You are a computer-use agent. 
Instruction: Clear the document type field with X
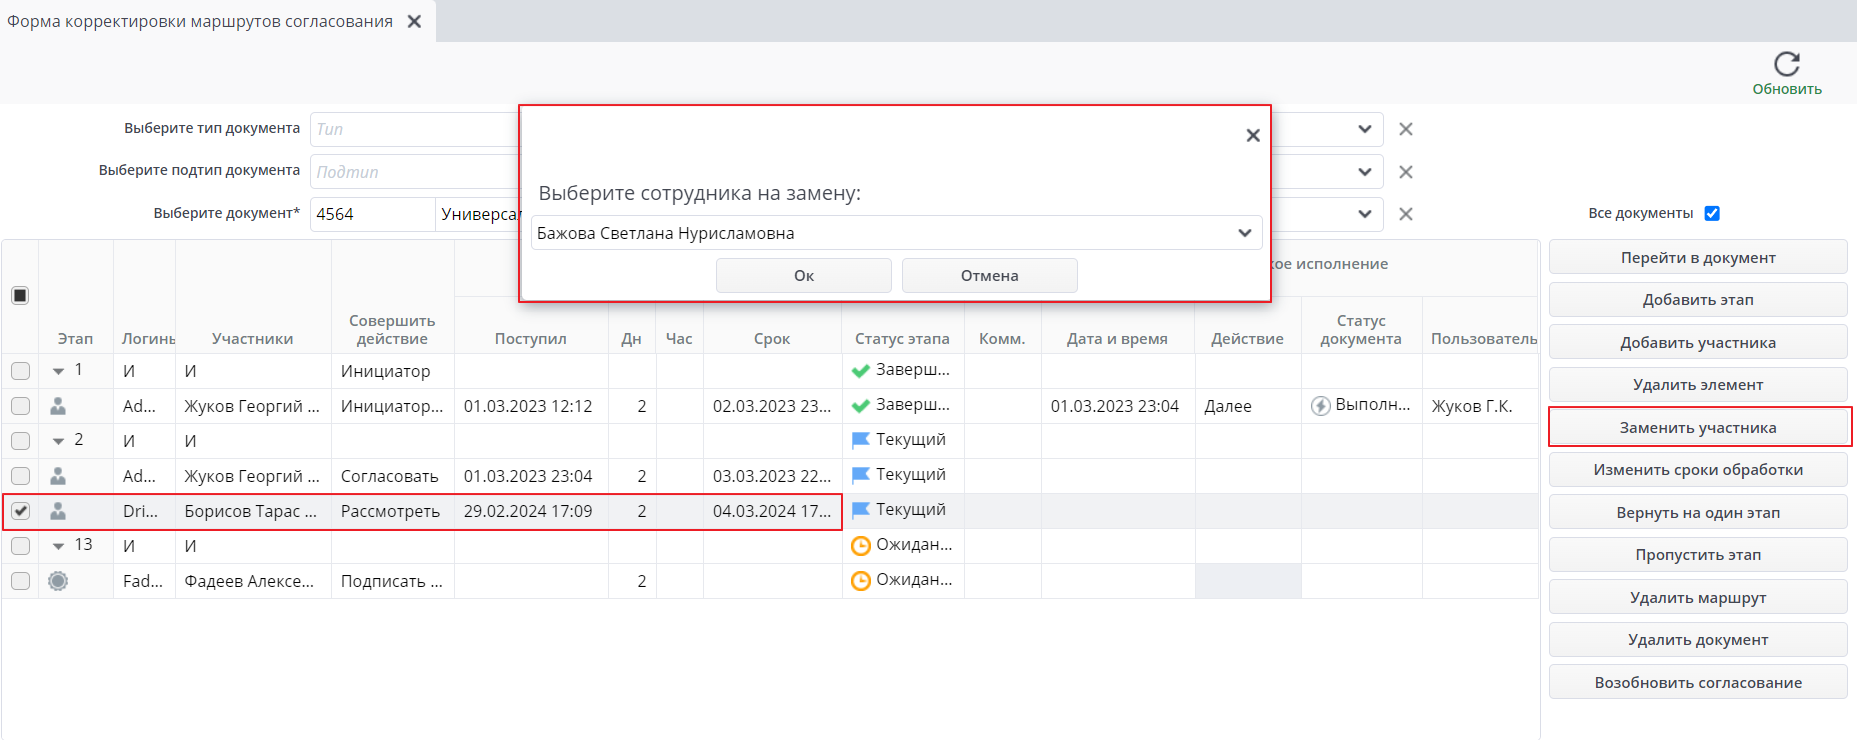click(x=1405, y=129)
